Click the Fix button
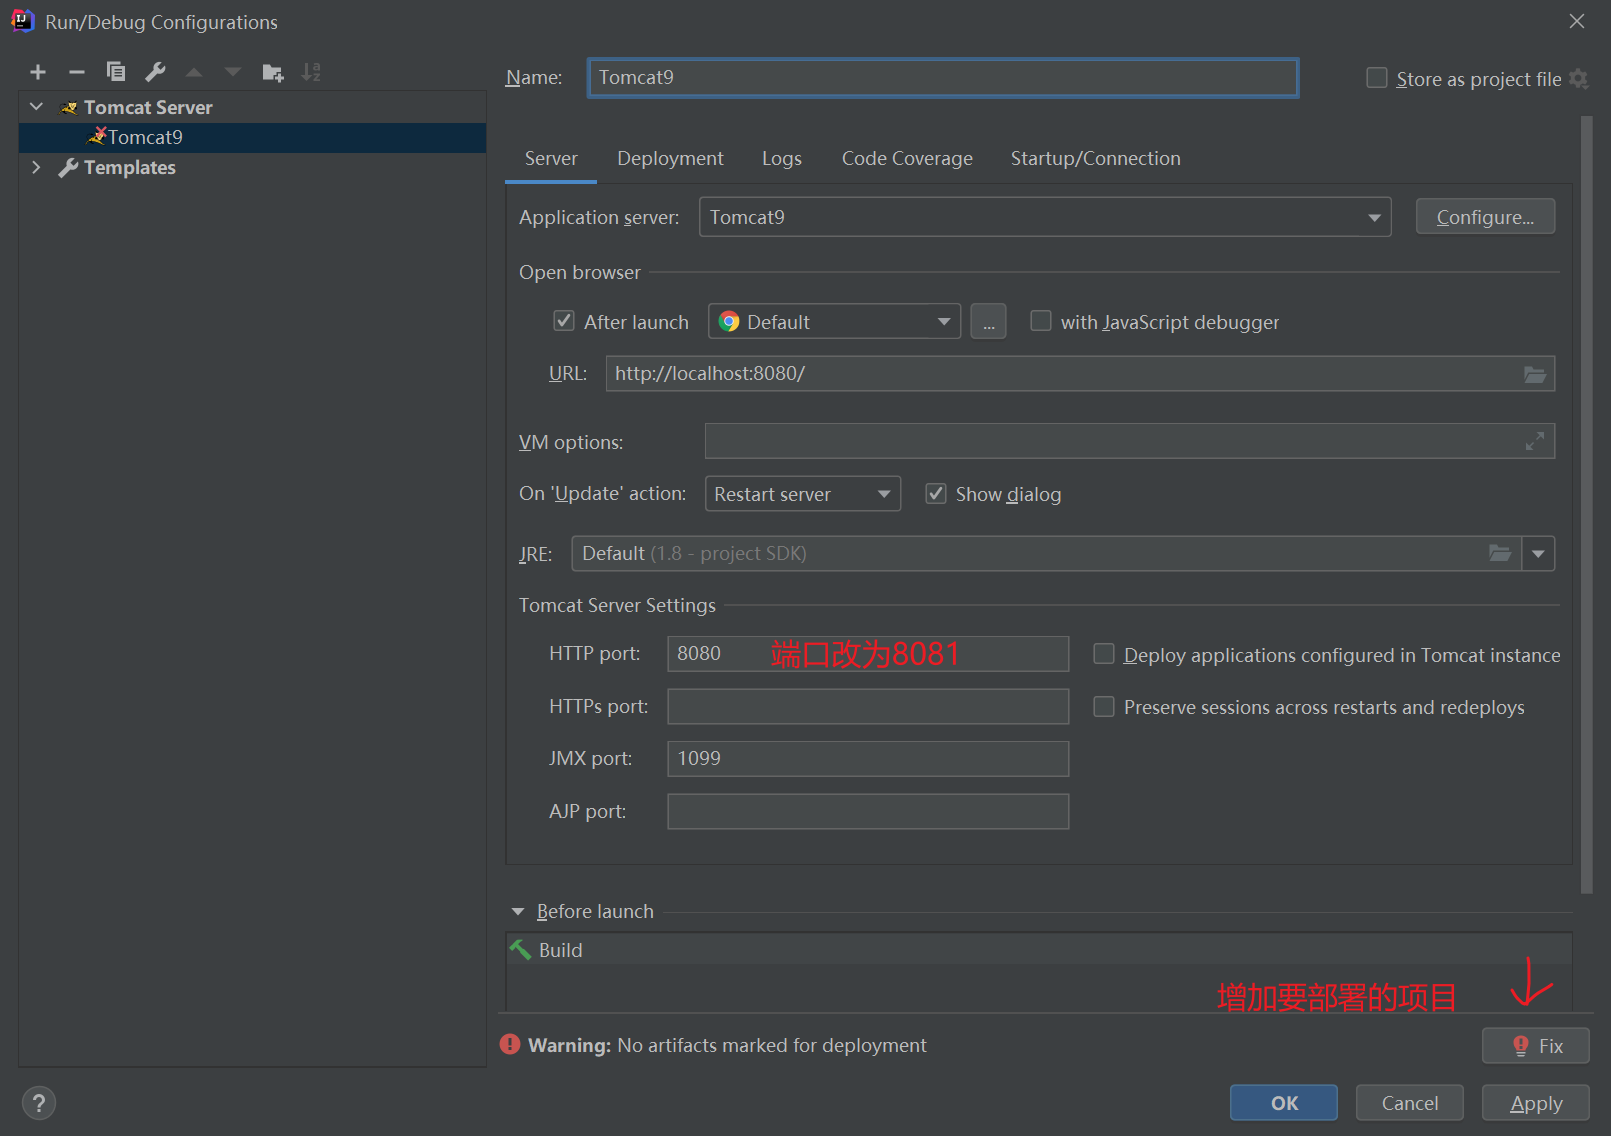This screenshot has height=1136, width=1611. point(1536,1046)
